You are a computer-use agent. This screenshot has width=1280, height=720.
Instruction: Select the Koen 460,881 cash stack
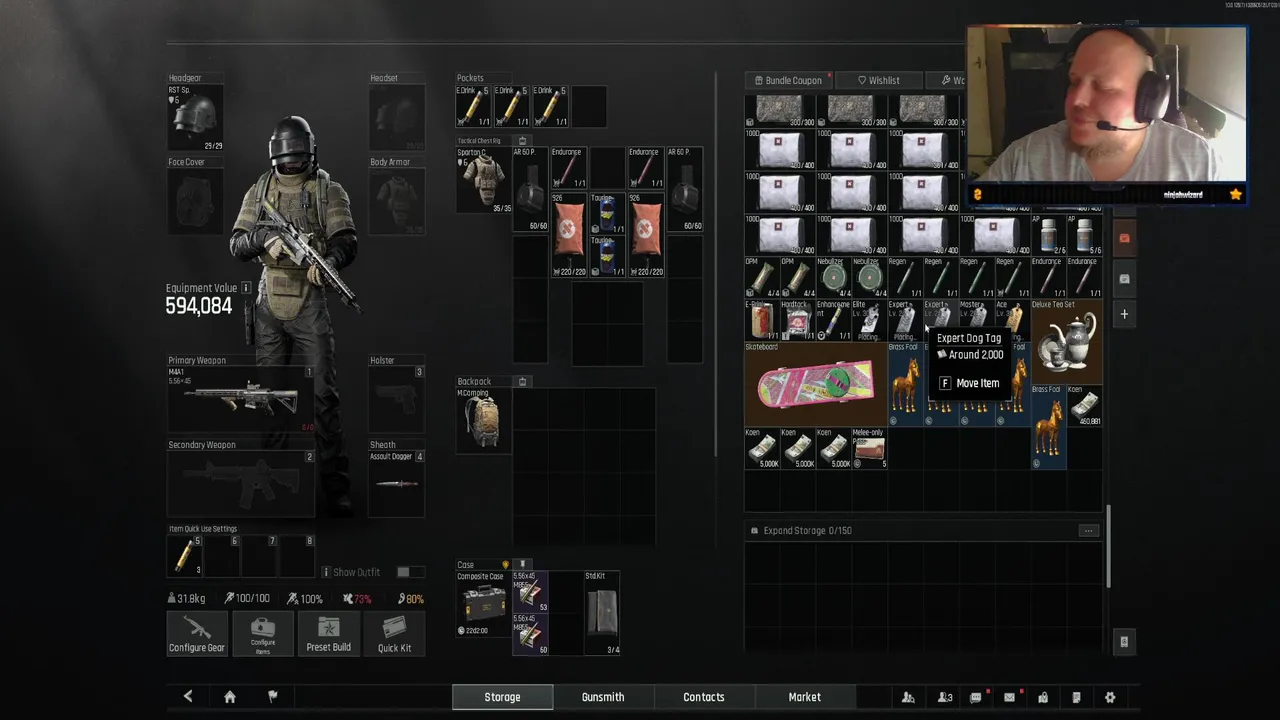point(1084,406)
